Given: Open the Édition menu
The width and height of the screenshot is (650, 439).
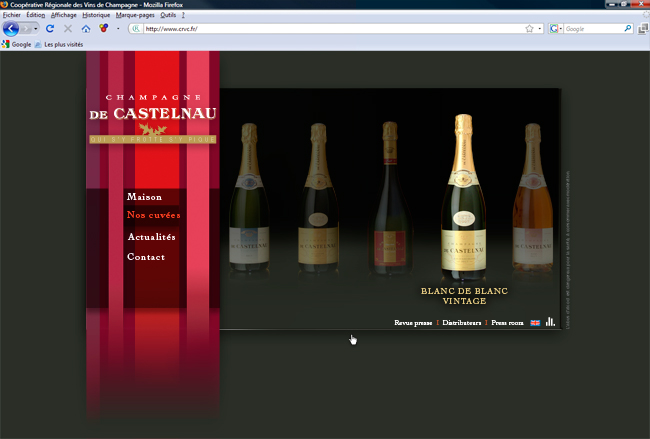Looking at the screenshot, I should pos(36,15).
